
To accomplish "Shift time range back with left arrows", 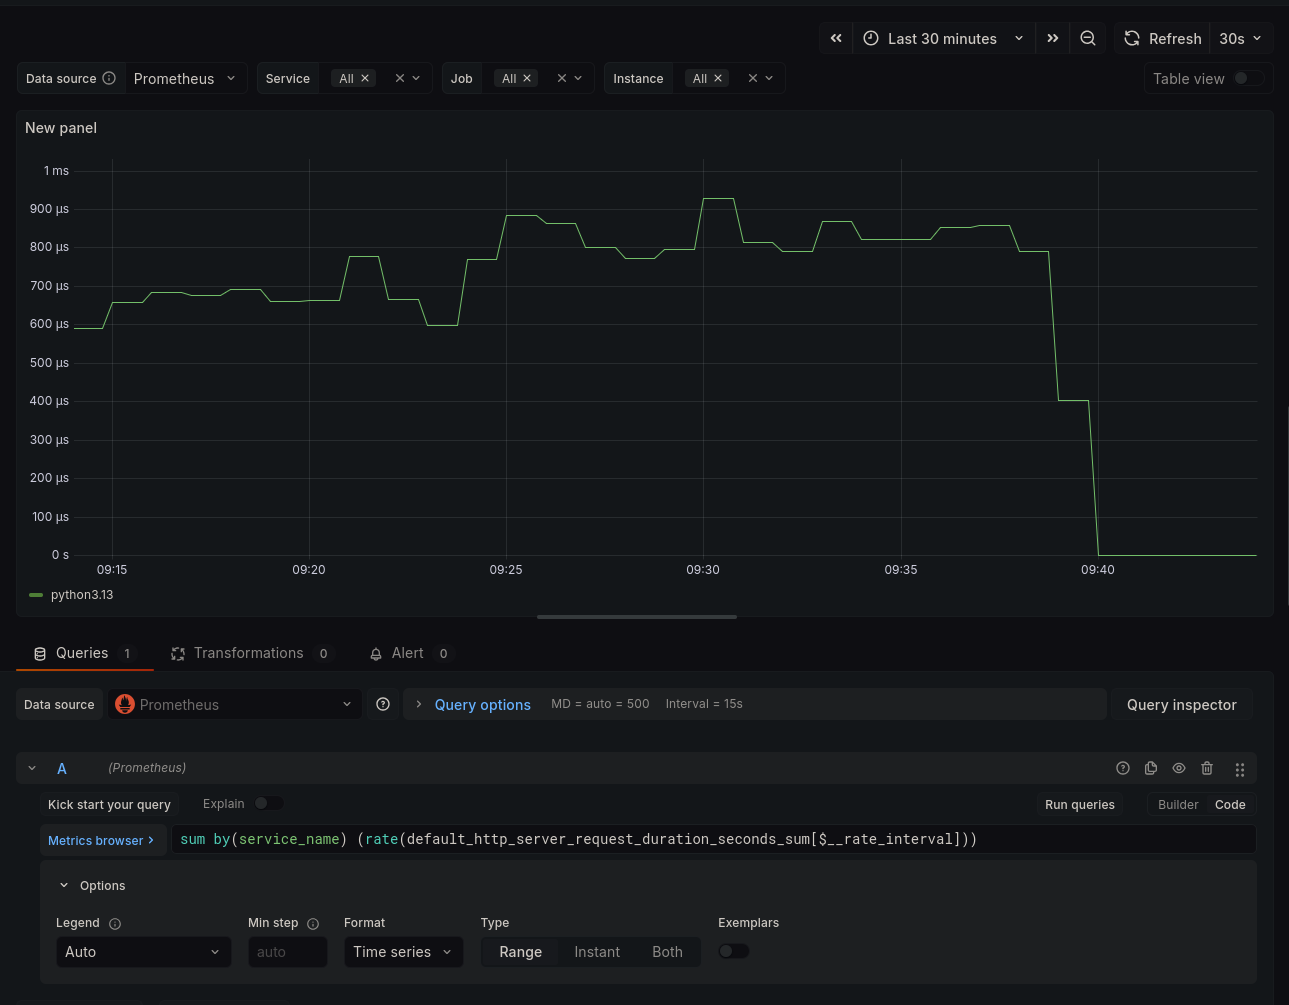I will click(836, 38).
